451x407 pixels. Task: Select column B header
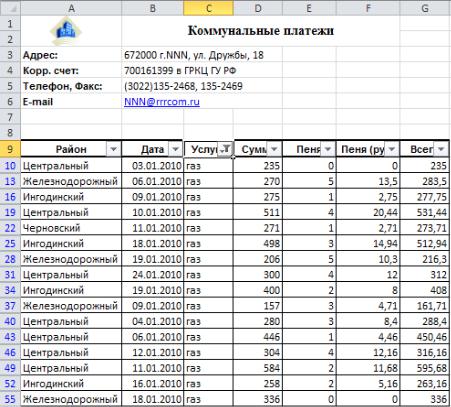(x=152, y=8)
